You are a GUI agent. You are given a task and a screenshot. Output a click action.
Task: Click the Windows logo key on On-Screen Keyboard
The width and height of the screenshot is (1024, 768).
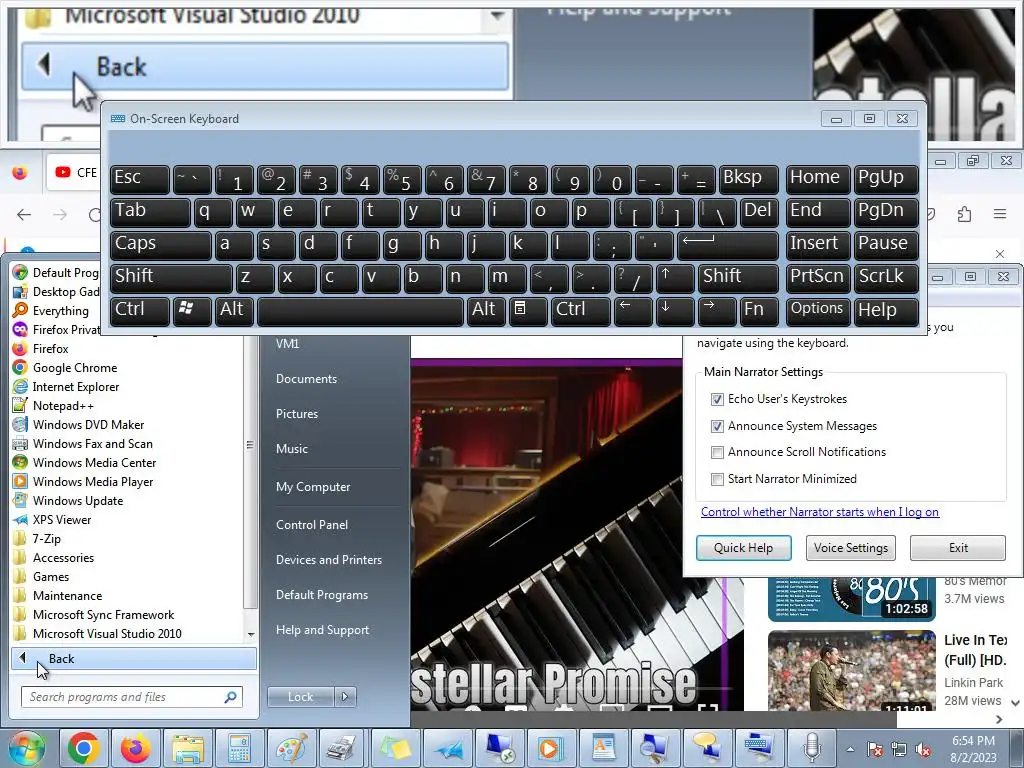[x=191, y=310]
